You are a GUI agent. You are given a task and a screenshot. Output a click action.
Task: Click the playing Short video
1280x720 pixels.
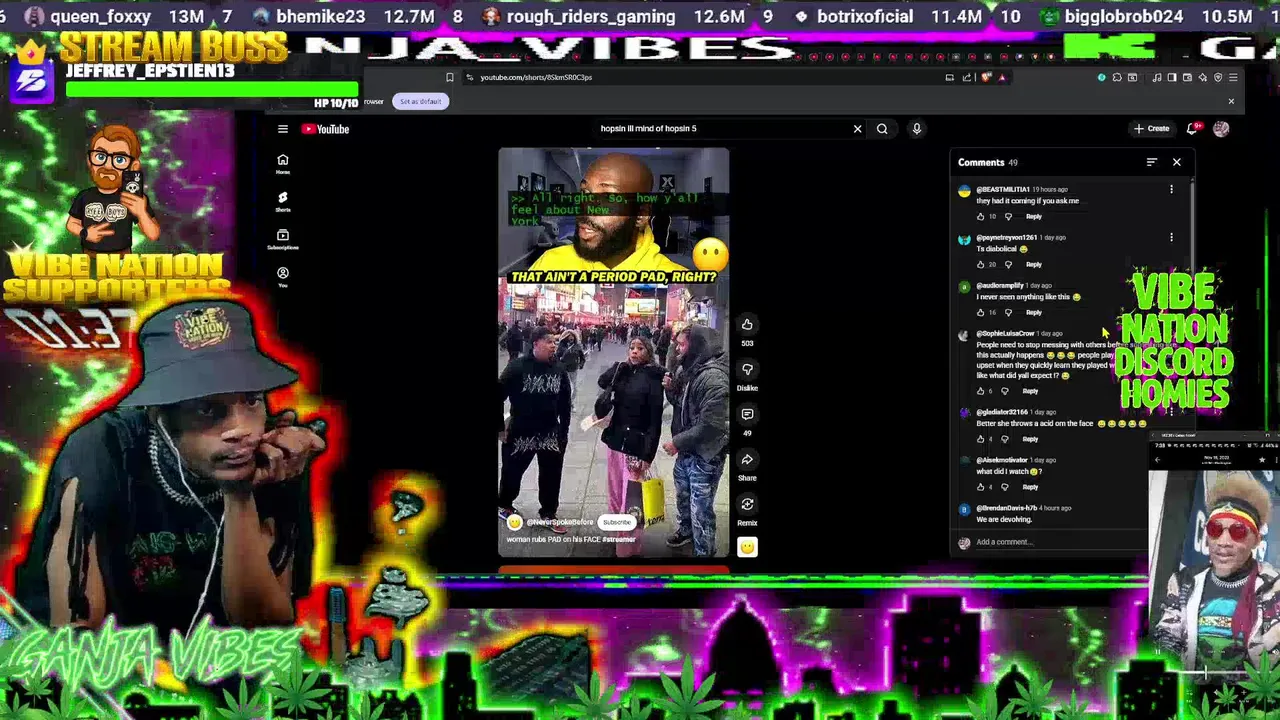click(x=614, y=352)
